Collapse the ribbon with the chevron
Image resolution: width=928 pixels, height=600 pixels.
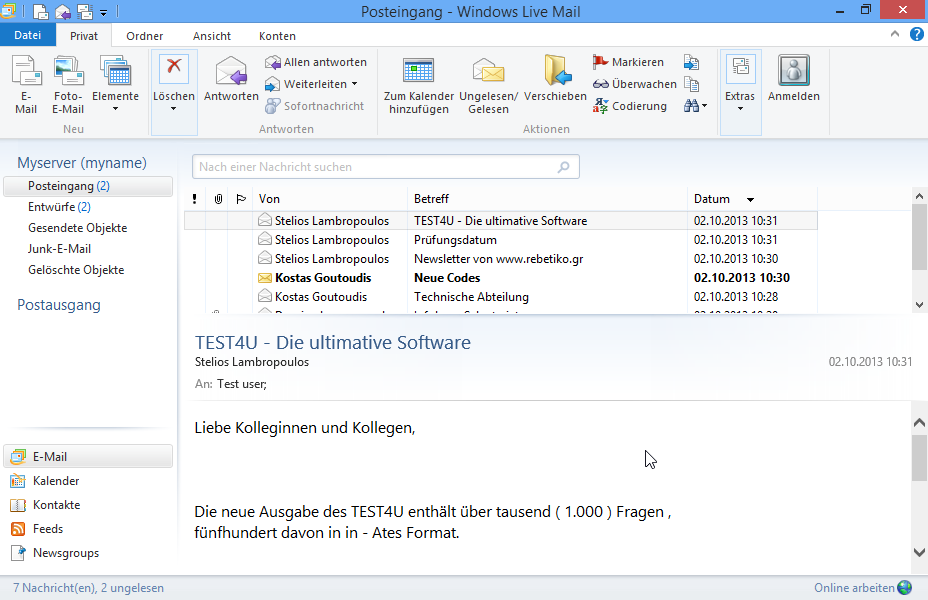895,34
